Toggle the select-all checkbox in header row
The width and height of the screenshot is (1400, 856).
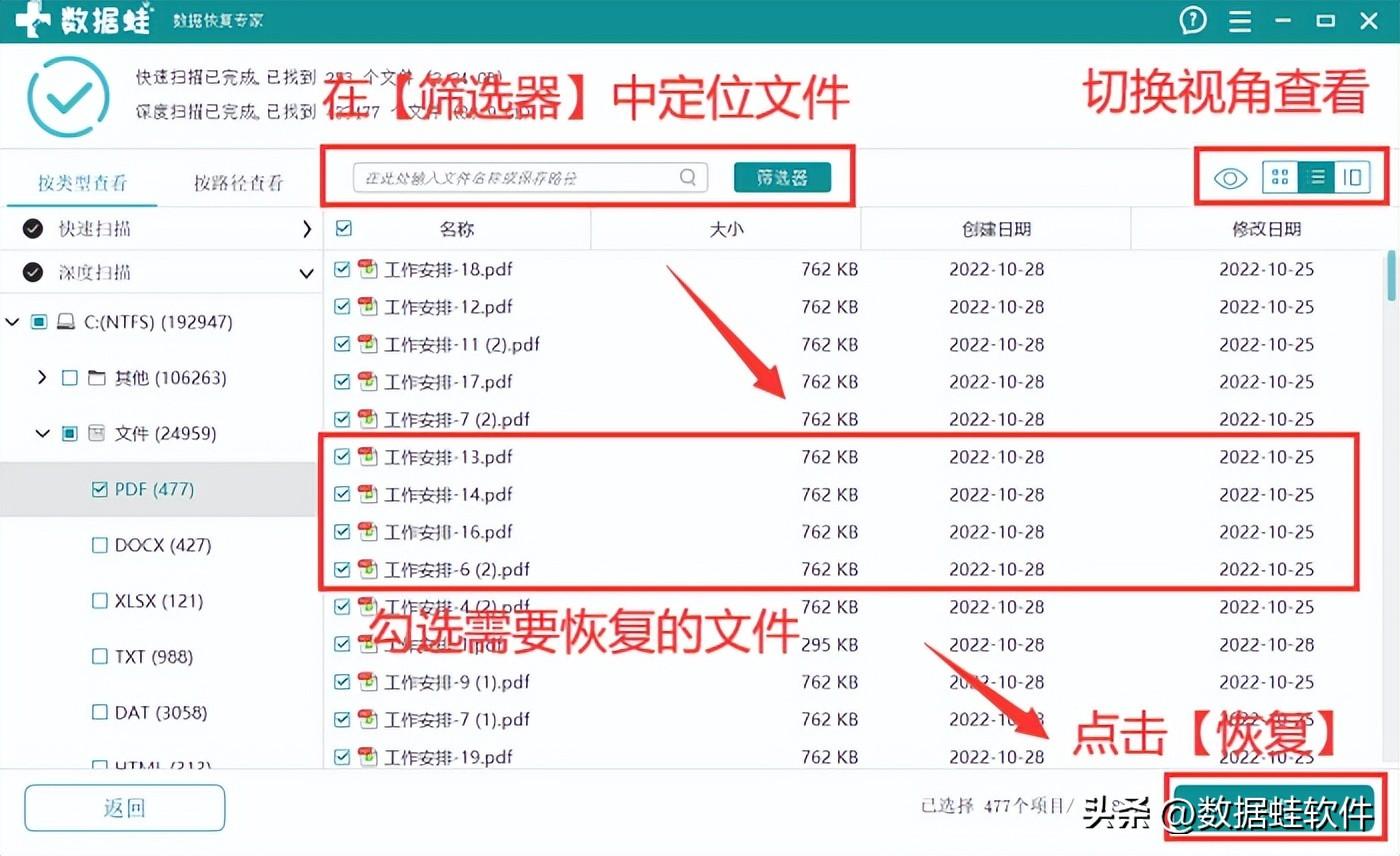(x=343, y=228)
